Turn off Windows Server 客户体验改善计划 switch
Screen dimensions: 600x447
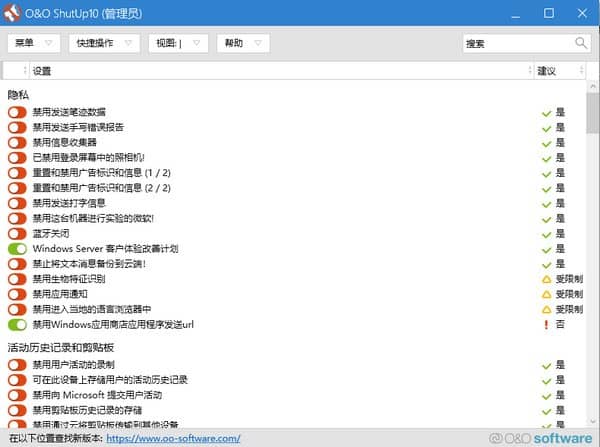(x=17, y=249)
